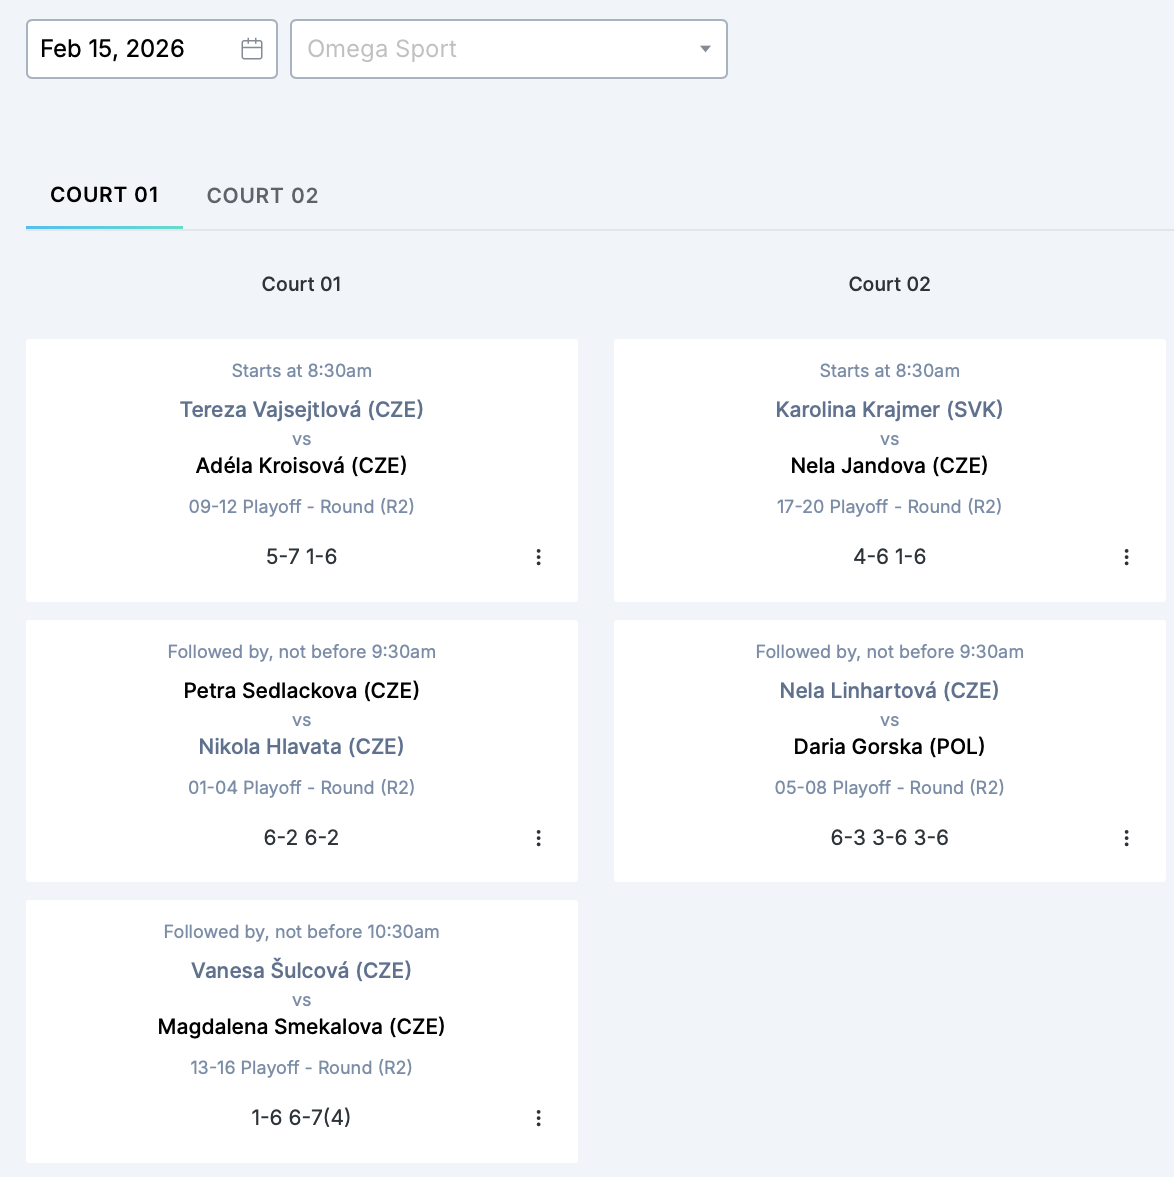Click the 09-12 Playoff - Round (R2) label

tap(301, 507)
